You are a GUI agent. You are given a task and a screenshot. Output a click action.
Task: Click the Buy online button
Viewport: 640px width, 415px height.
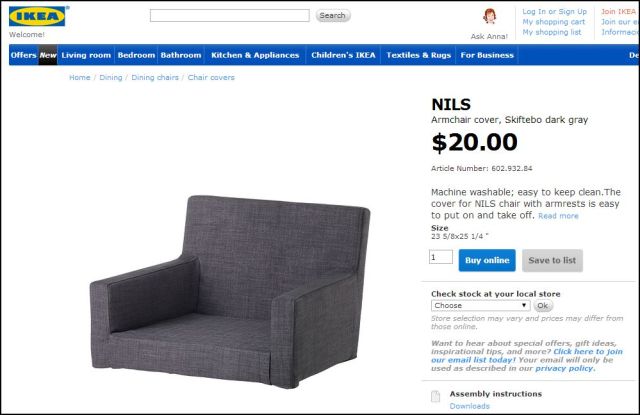pos(487,260)
